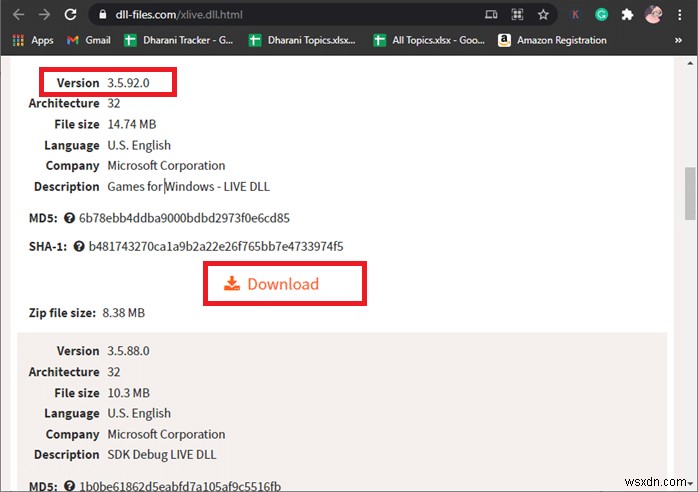Open the QR code icon in address bar
The image size is (698, 492).
tap(517, 15)
